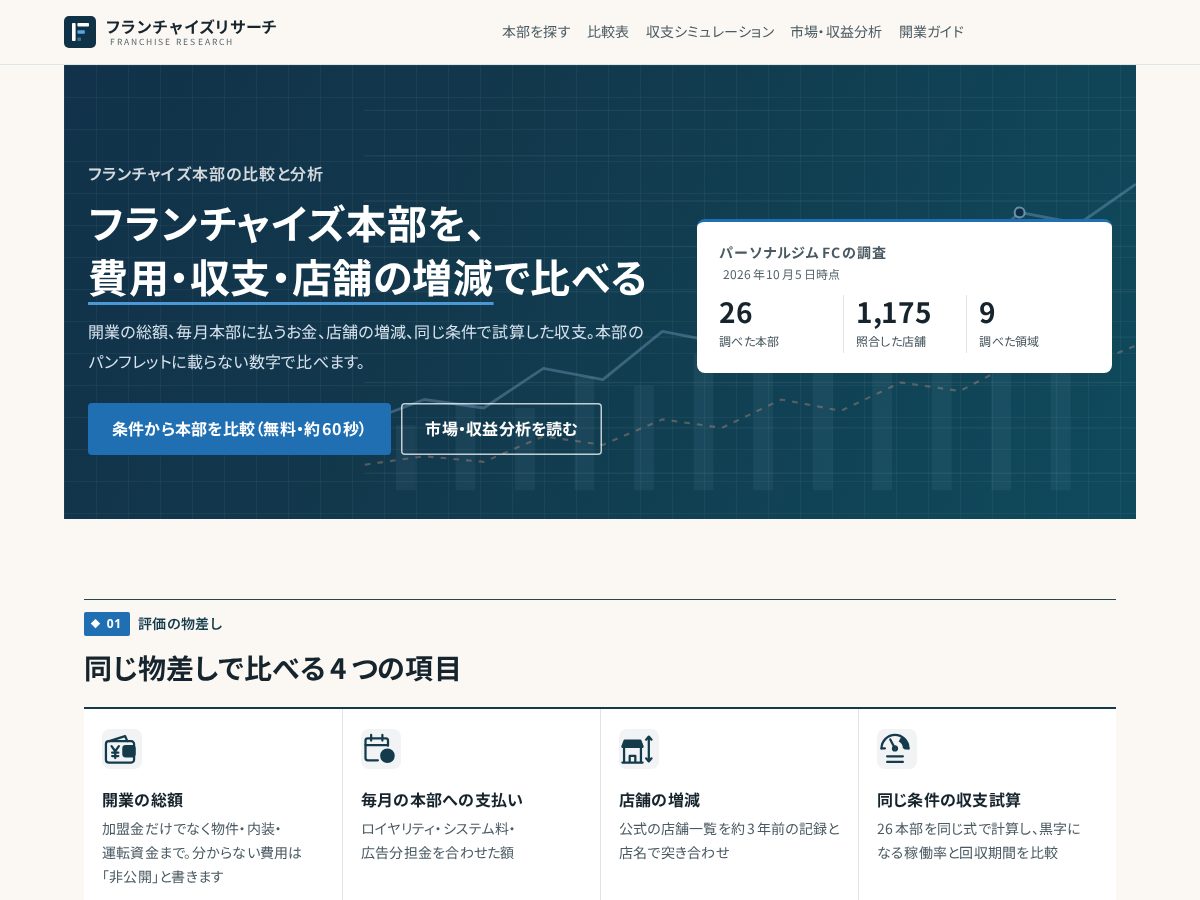
Task: Click the 店舗の増減 store icon
Action: coord(638,749)
